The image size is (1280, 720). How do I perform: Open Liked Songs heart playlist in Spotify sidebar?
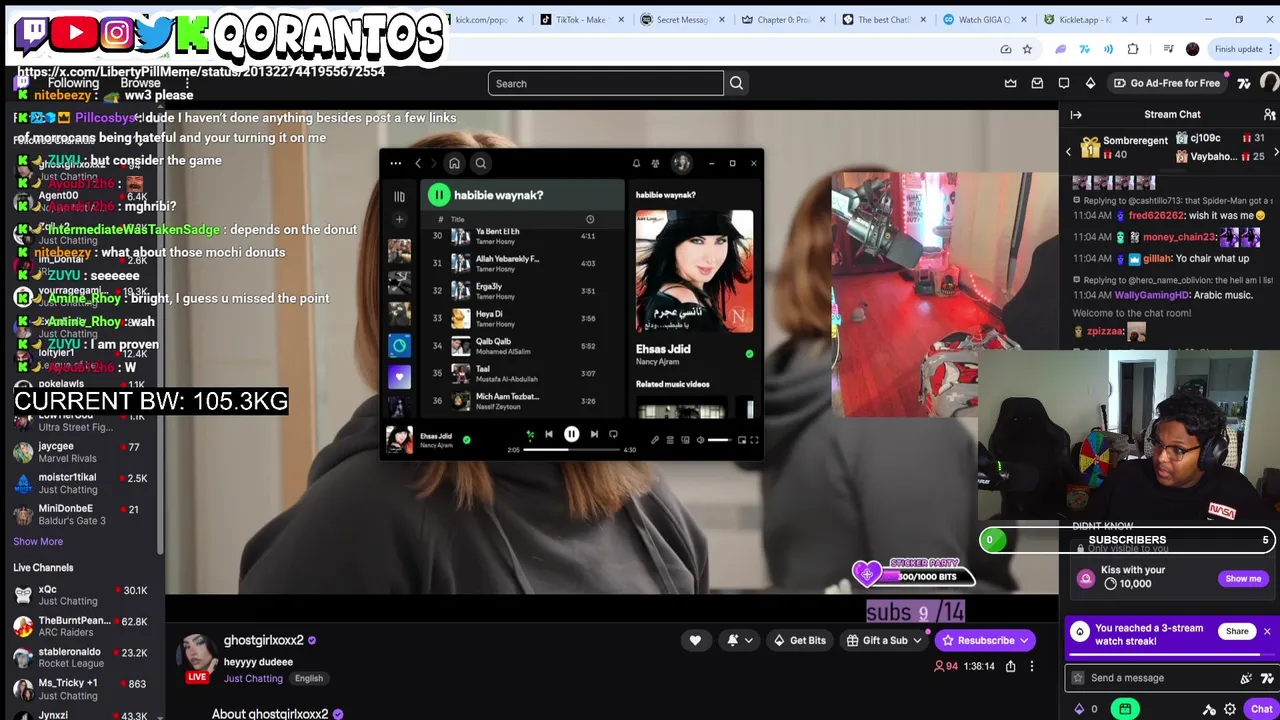point(399,377)
